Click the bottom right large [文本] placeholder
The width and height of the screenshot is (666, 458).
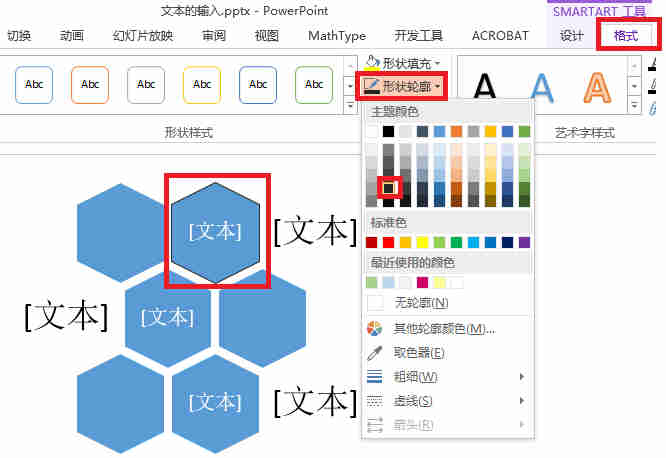pos(315,402)
